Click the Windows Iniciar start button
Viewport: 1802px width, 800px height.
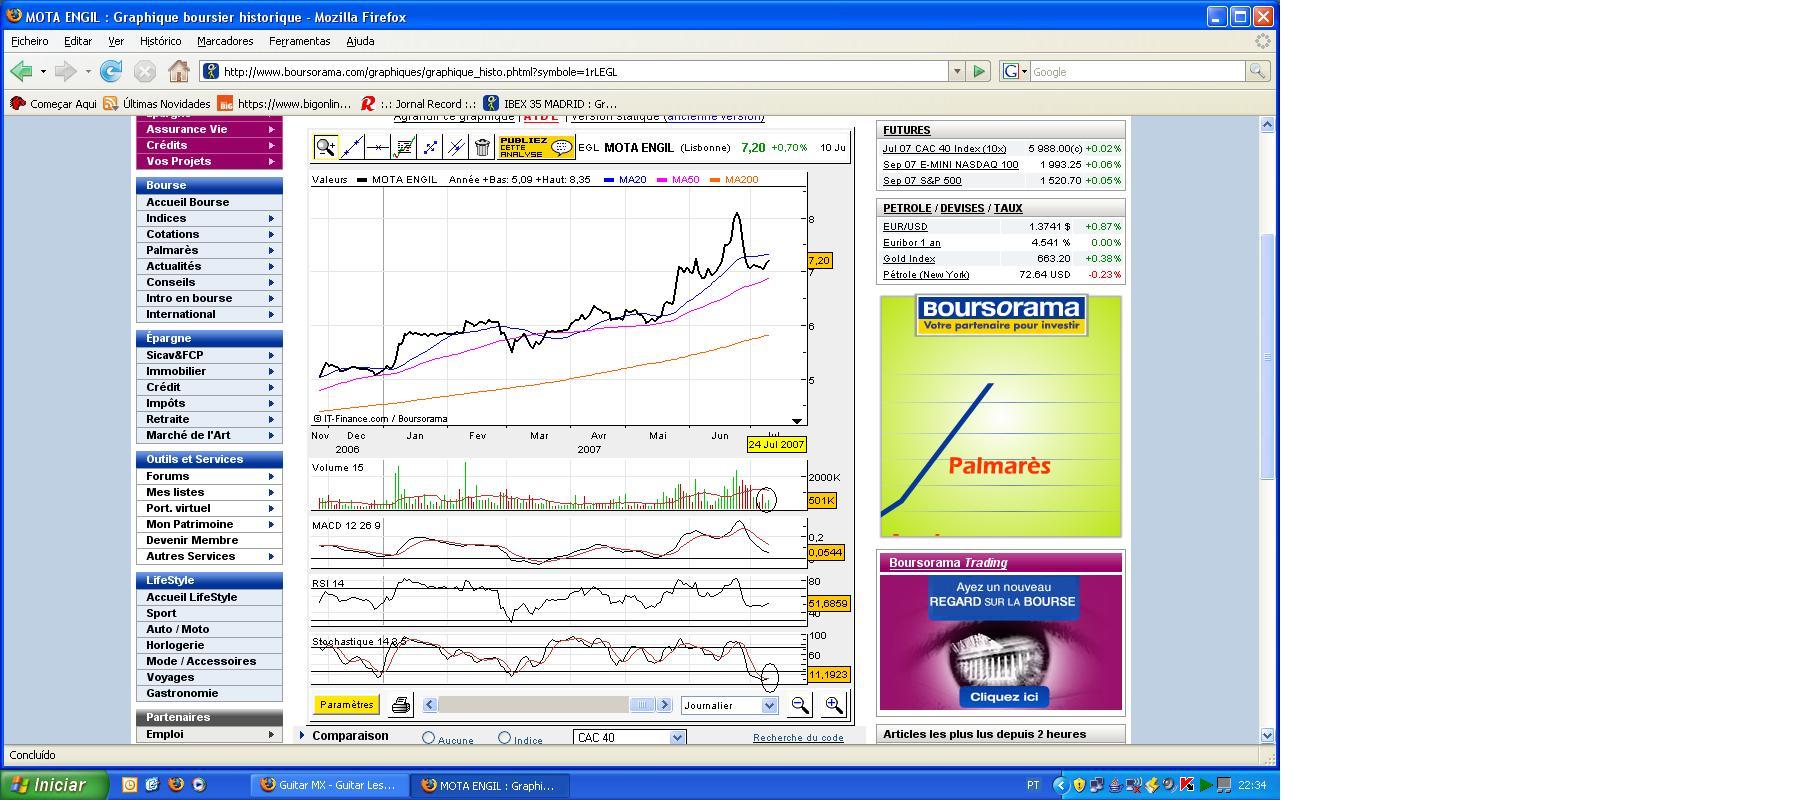pyautogui.click(x=54, y=785)
